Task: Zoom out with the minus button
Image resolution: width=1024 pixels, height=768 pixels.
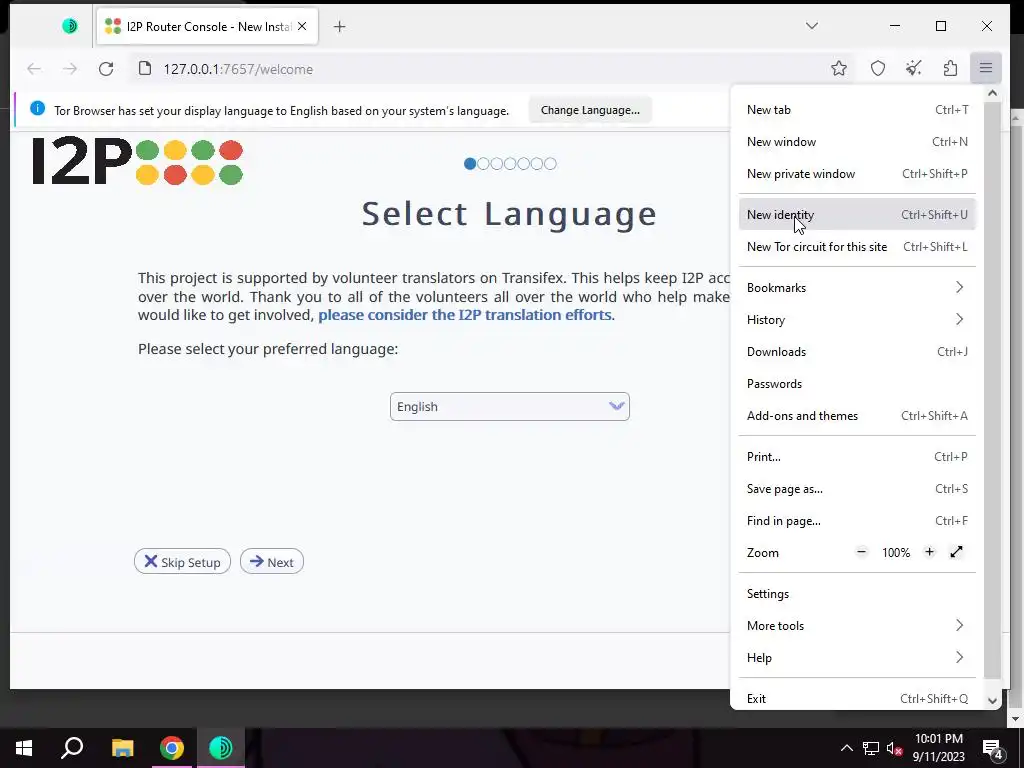Action: [x=861, y=552]
